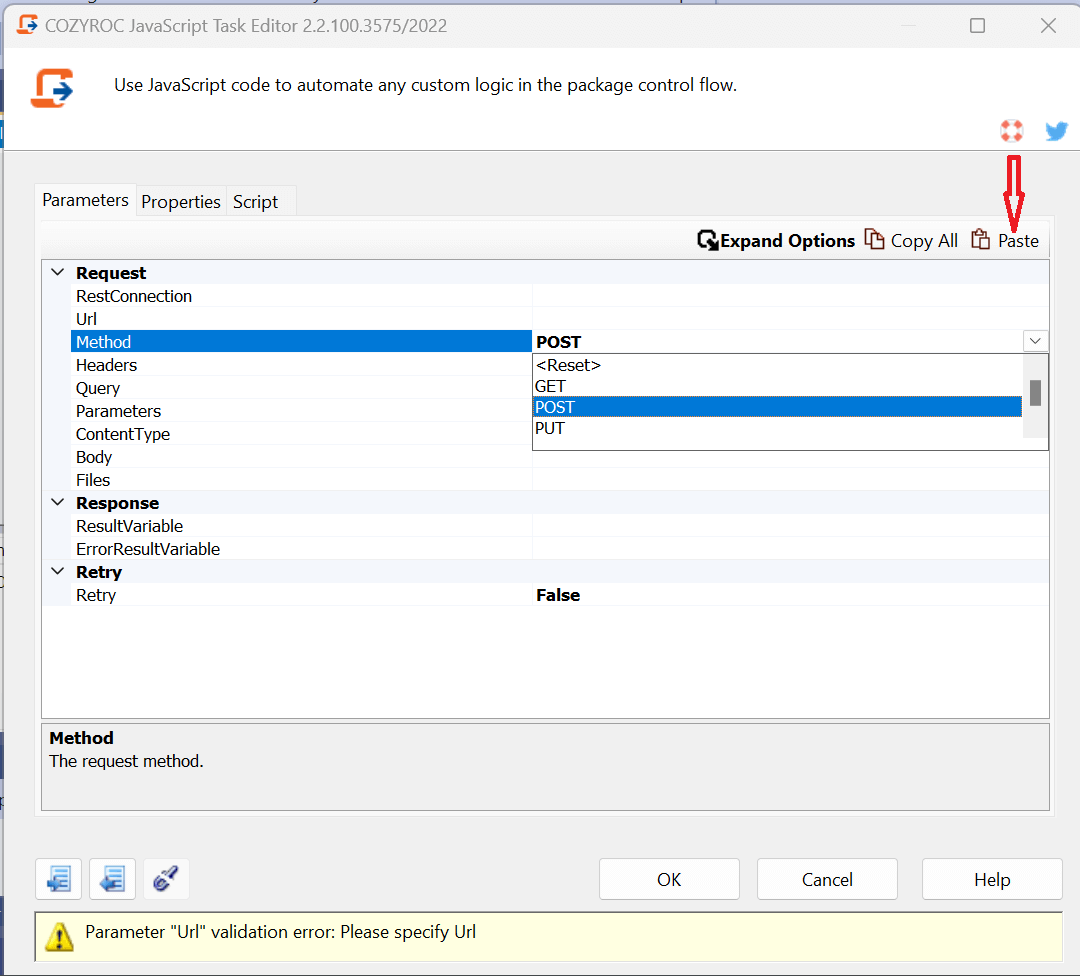Click the second export icon at bottom-left
The height and width of the screenshot is (976, 1080).
pyautogui.click(x=112, y=879)
